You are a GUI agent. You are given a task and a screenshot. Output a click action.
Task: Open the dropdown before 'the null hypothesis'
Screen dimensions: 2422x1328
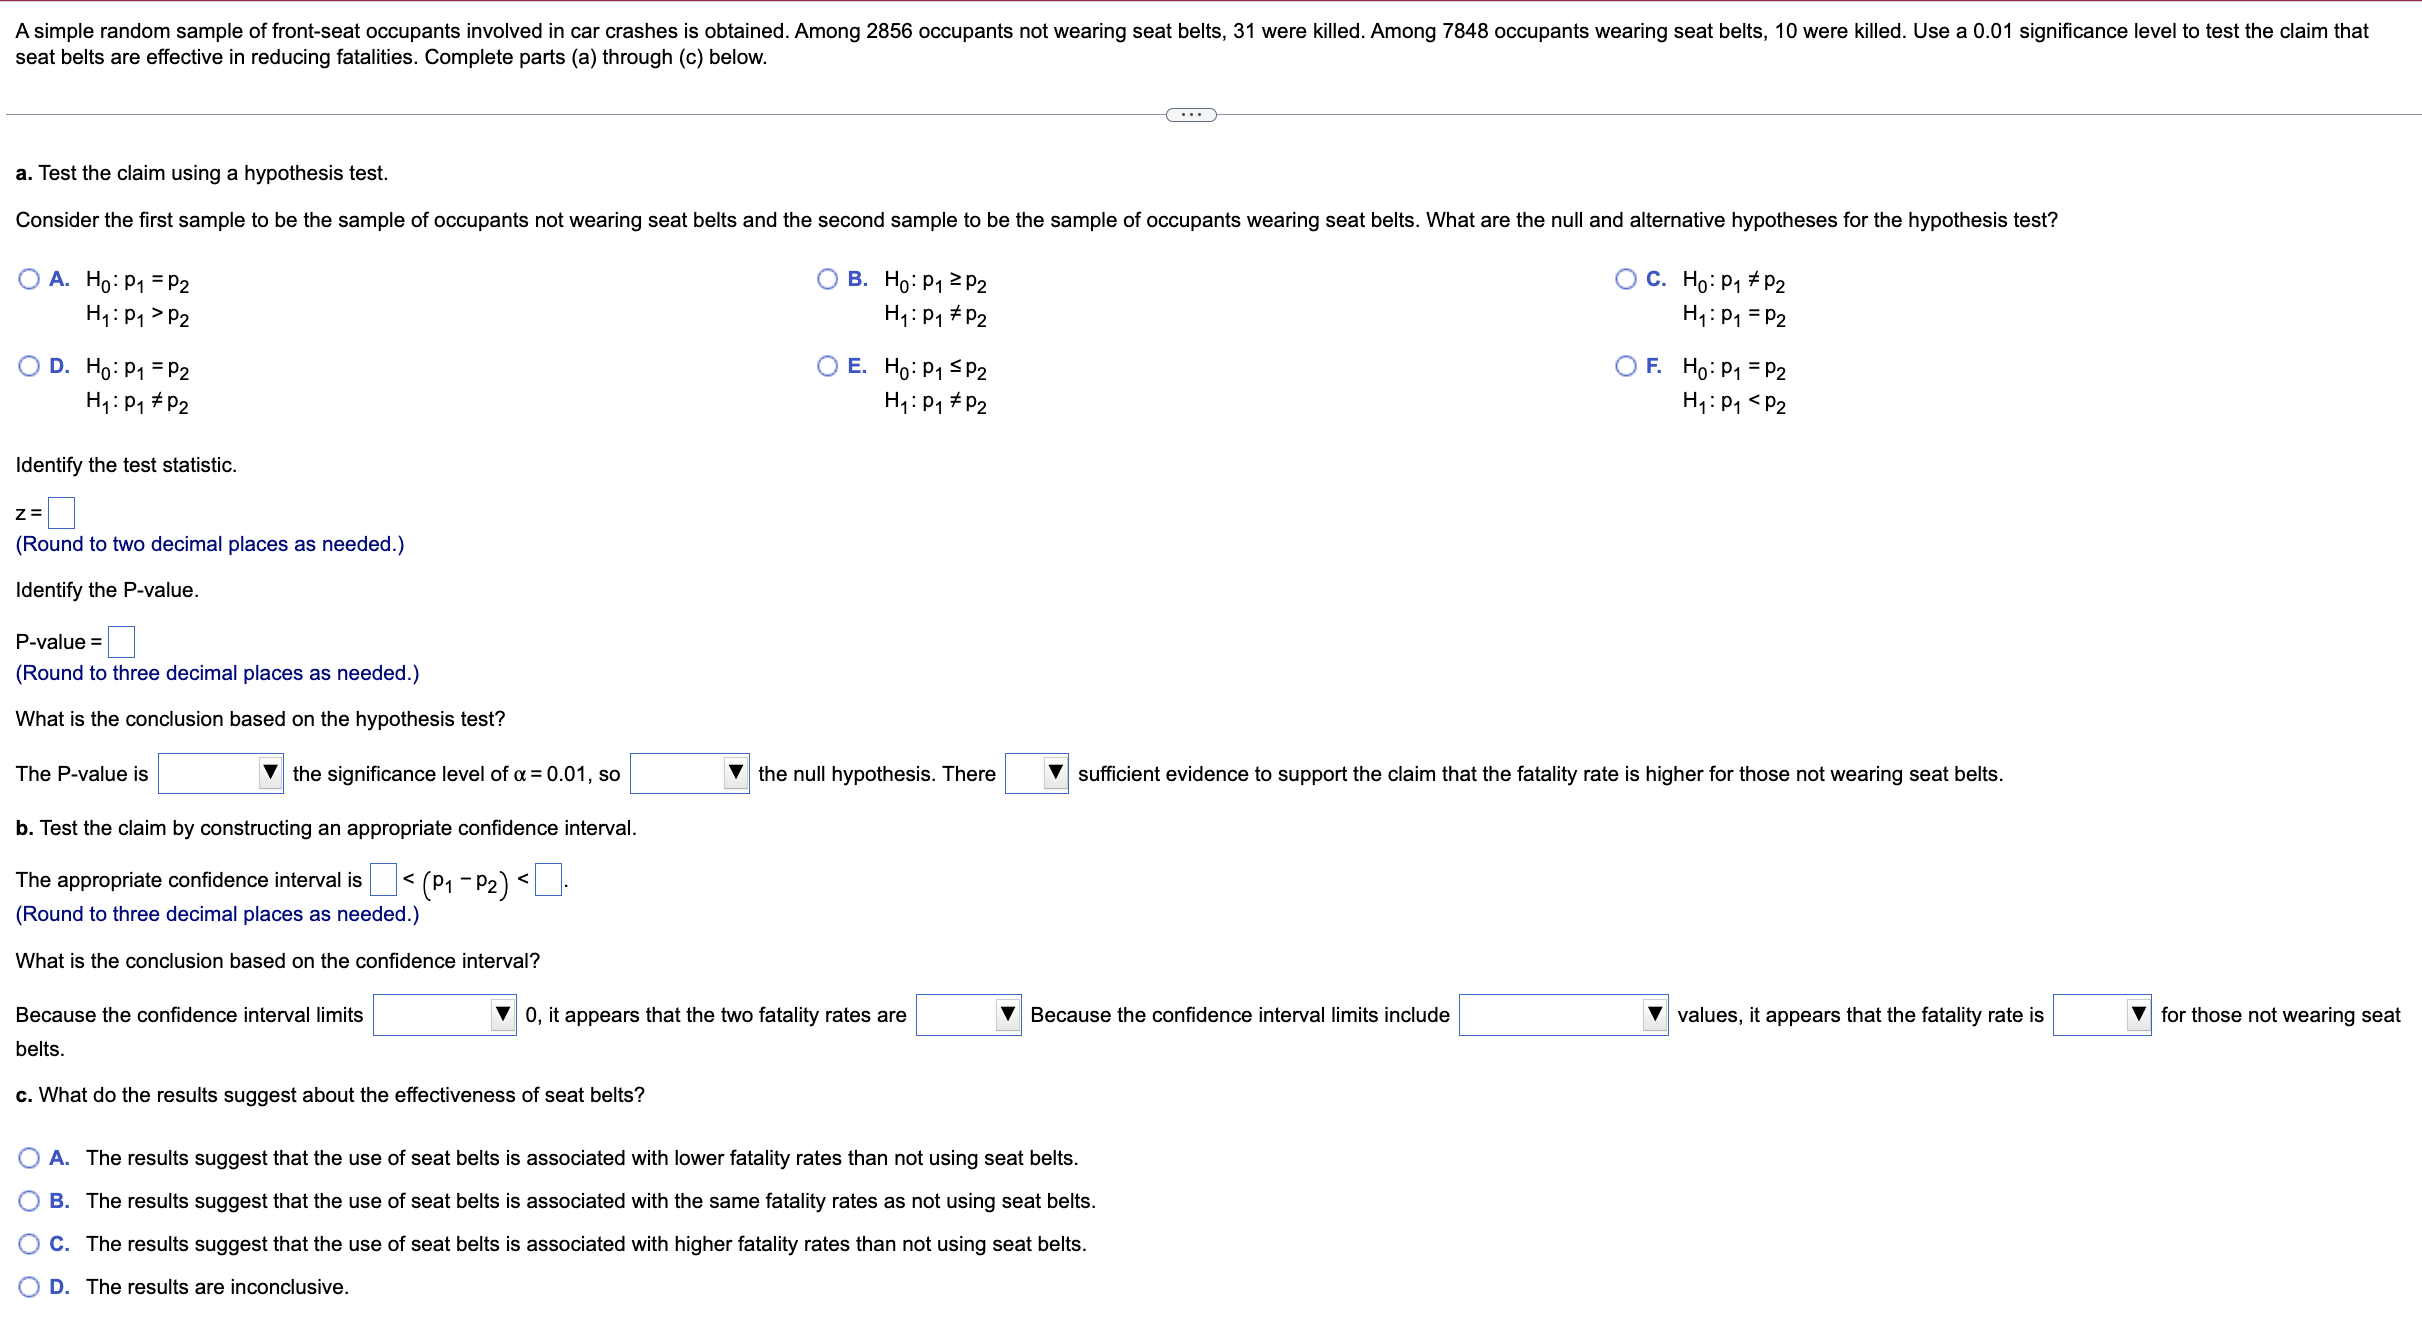click(x=689, y=773)
